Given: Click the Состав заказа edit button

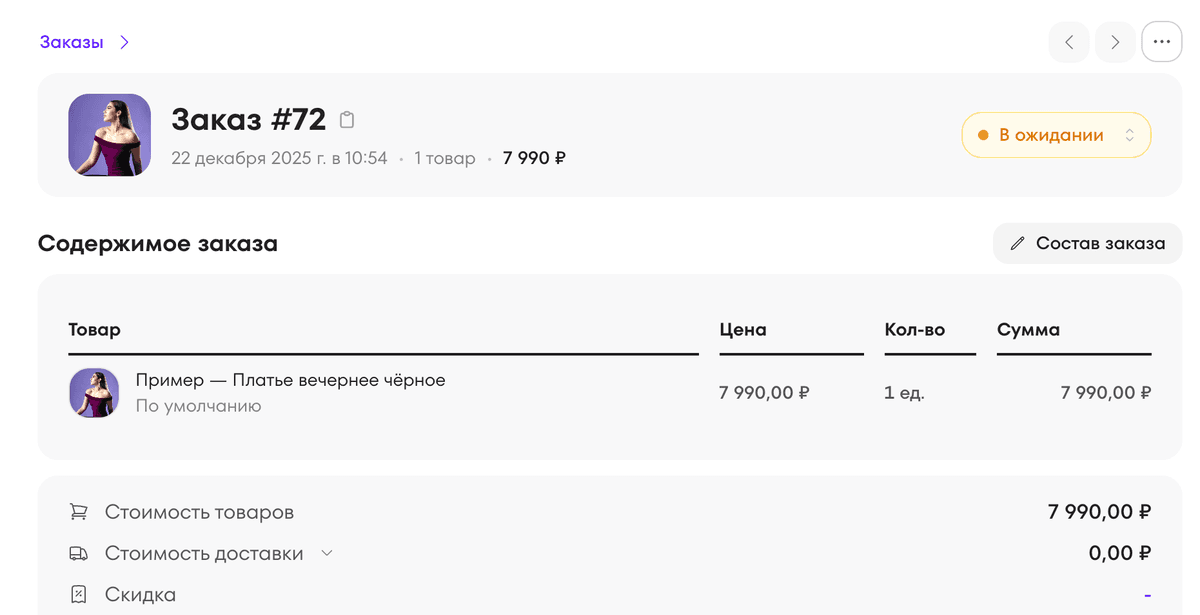Looking at the screenshot, I should (1087, 243).
